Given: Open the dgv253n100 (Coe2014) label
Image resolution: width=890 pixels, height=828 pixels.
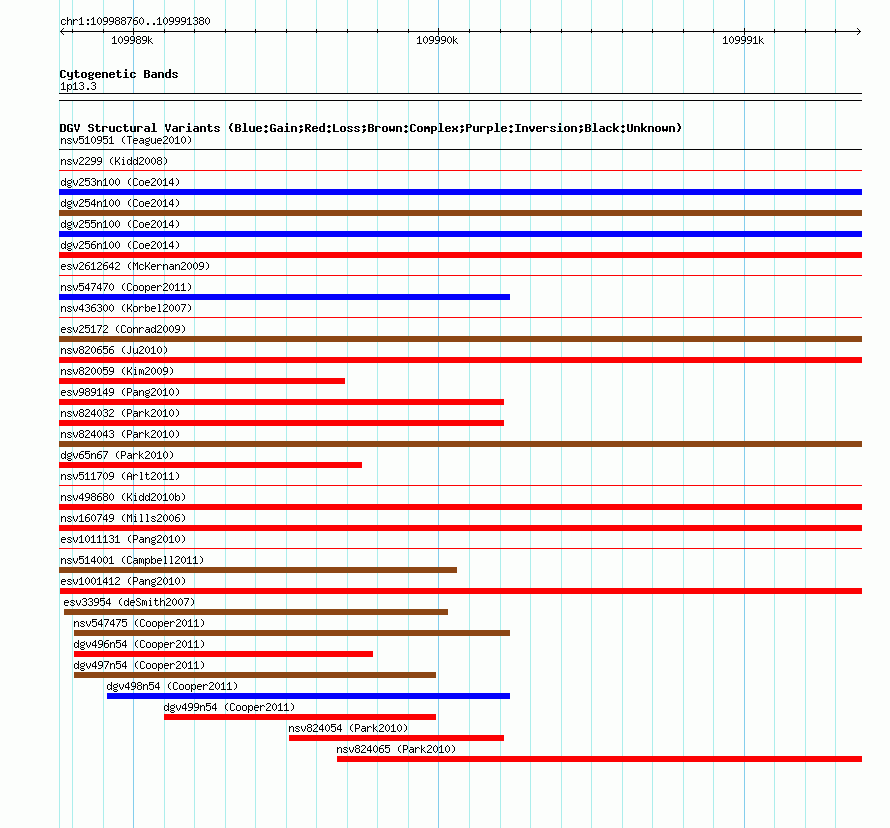Looking at the screenshot, I should click(120, 182).
